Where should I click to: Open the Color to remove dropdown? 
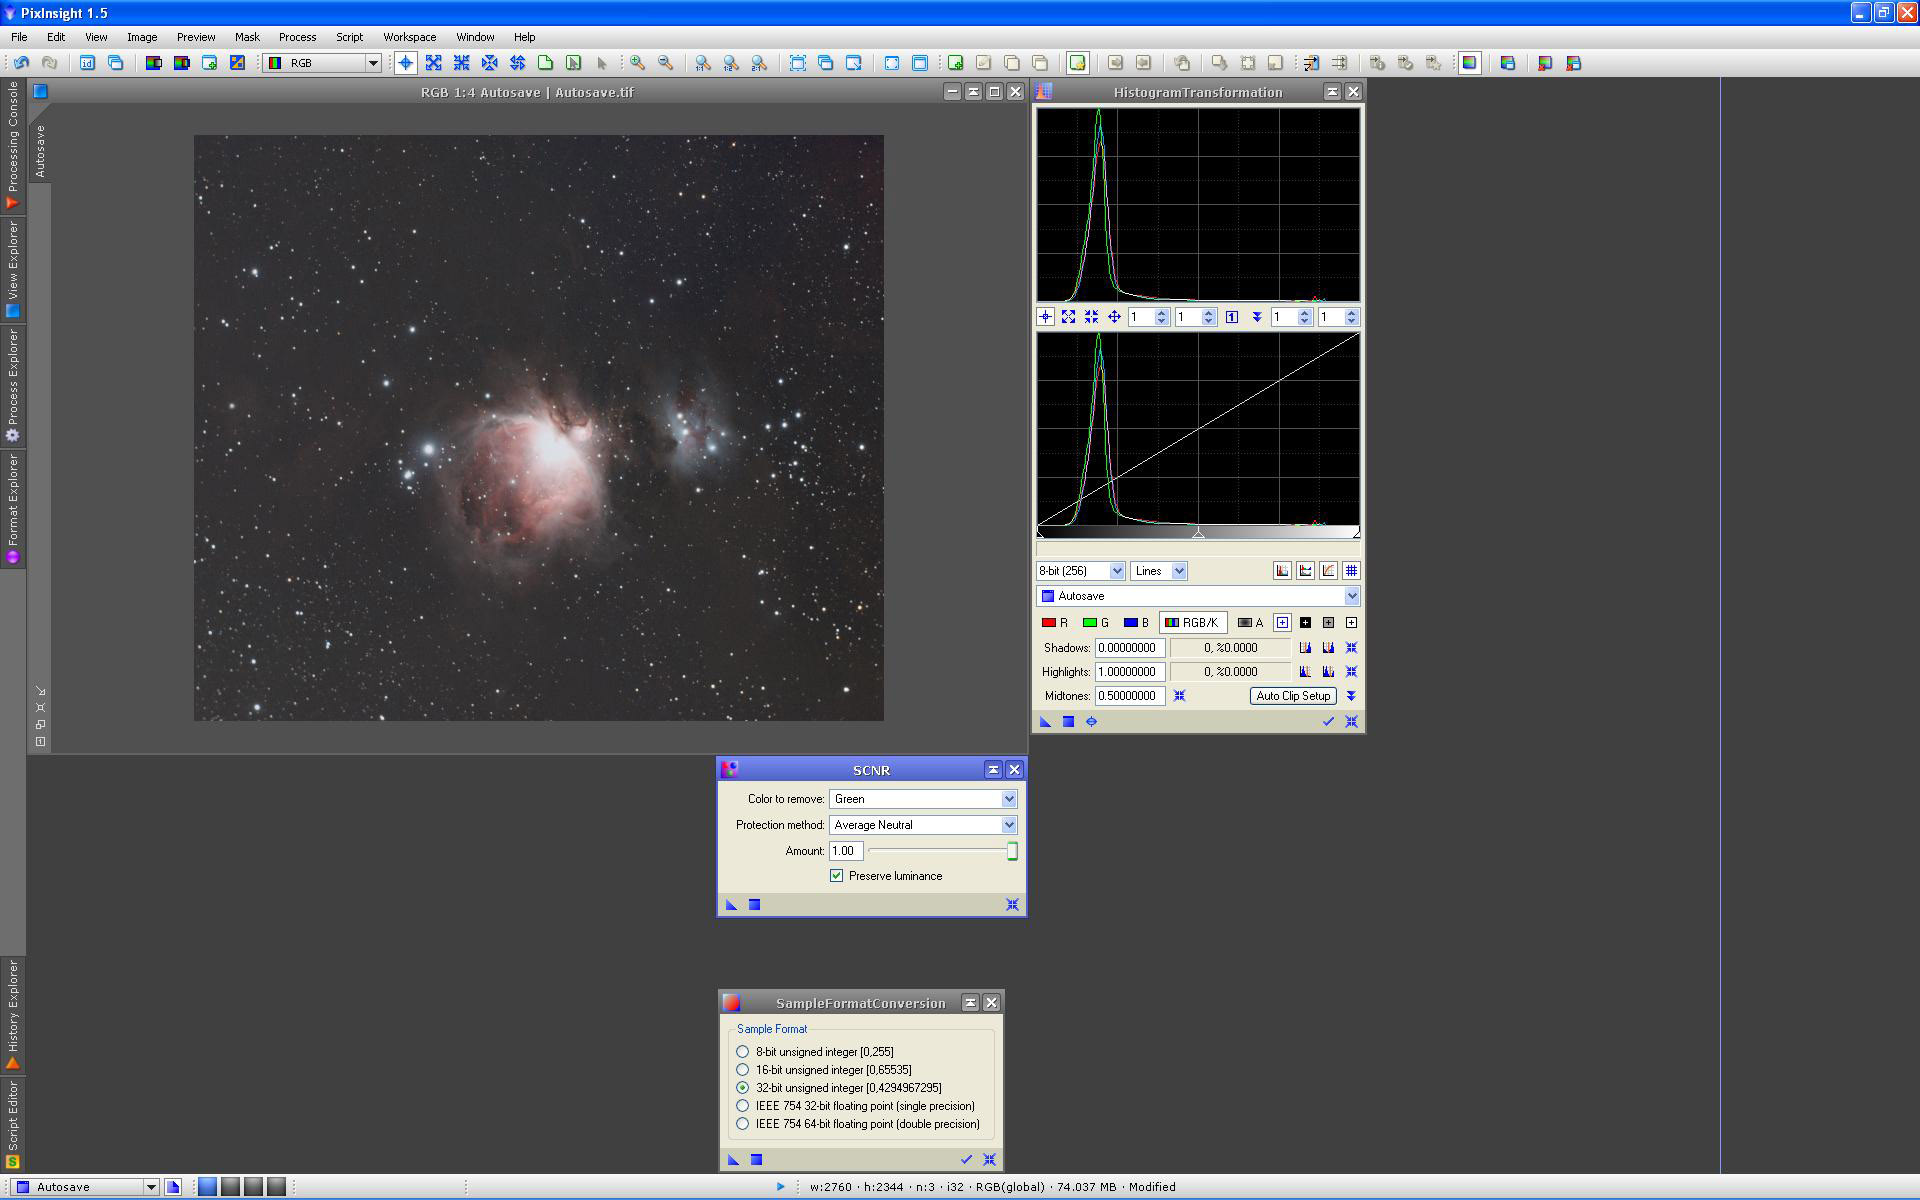[x=923, y=799]
